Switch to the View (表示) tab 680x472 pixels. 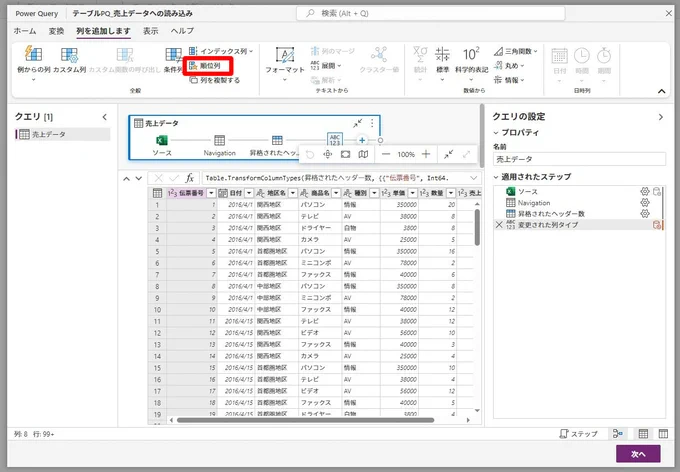(x=150, y=31)
